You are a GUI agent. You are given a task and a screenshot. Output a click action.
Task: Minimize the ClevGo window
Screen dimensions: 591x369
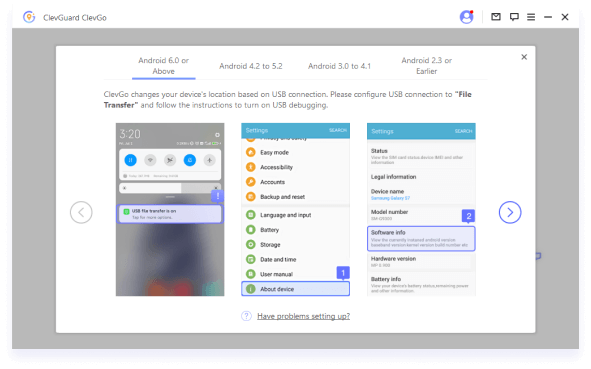548,17
